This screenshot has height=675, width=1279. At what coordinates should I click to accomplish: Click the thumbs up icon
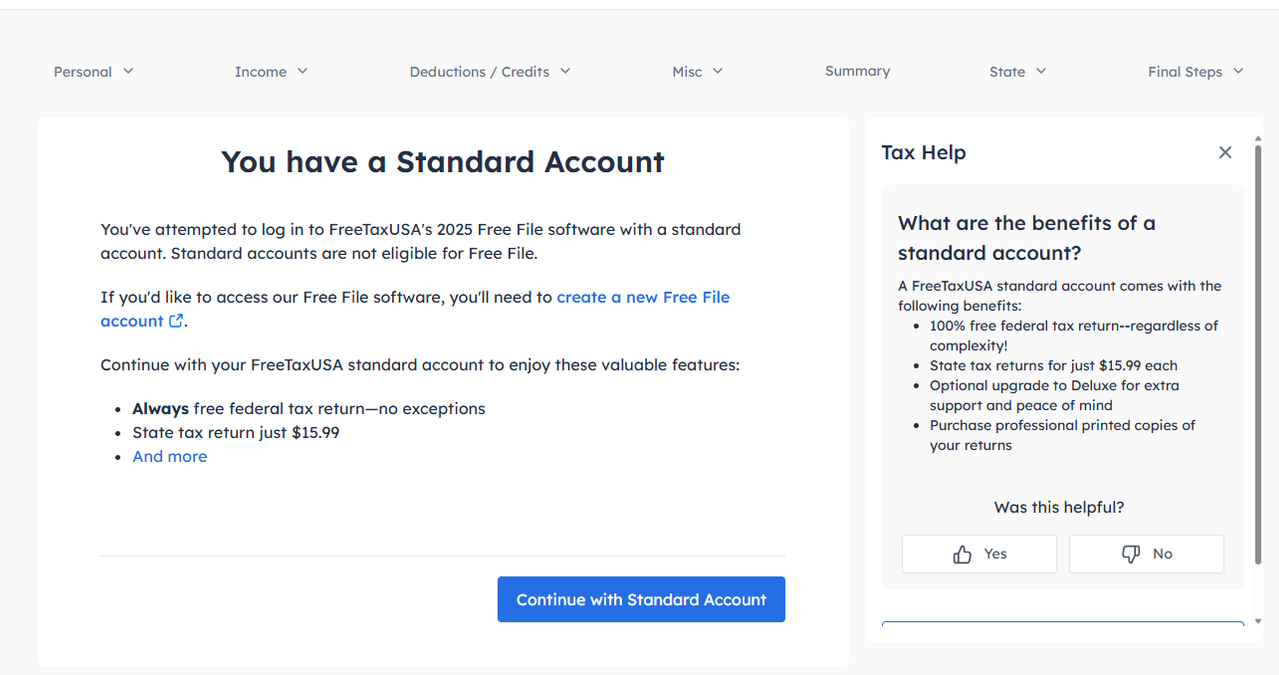pyautogui.click(x=962, y=554)
